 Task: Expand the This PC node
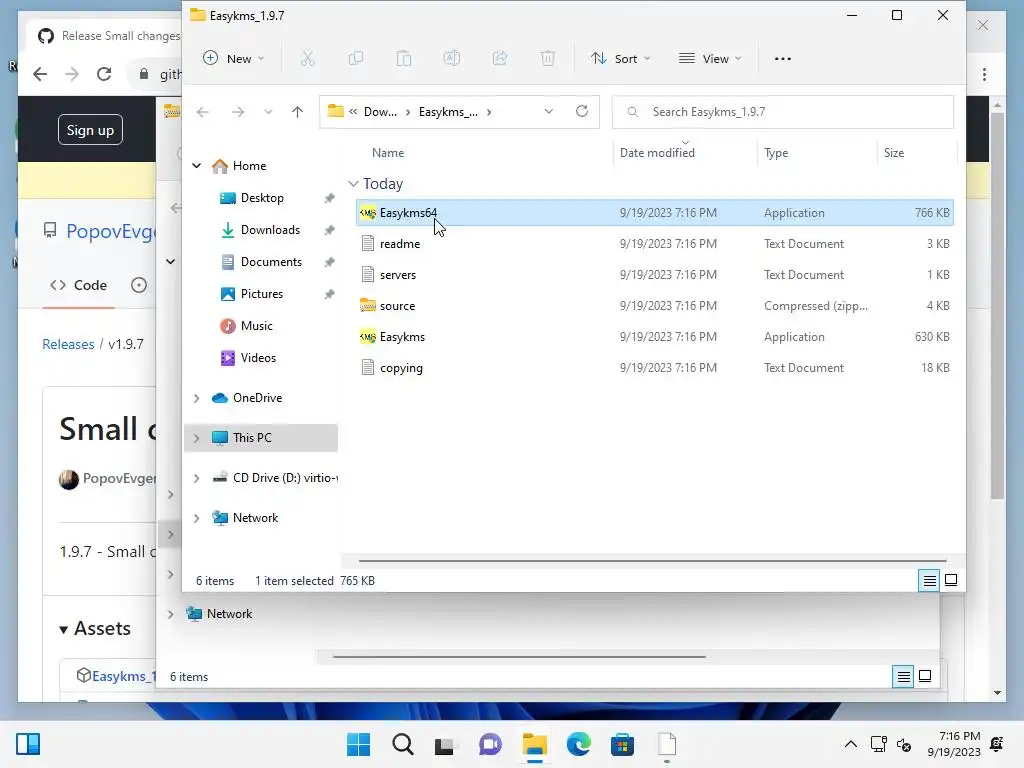pyautogui.click(x=197, y=438)
